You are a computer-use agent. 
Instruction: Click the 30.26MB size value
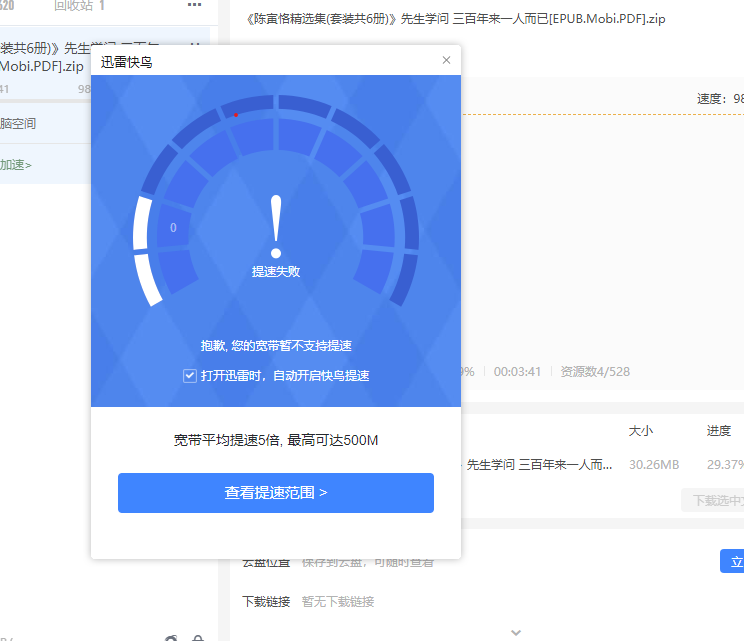coord(654,464)
